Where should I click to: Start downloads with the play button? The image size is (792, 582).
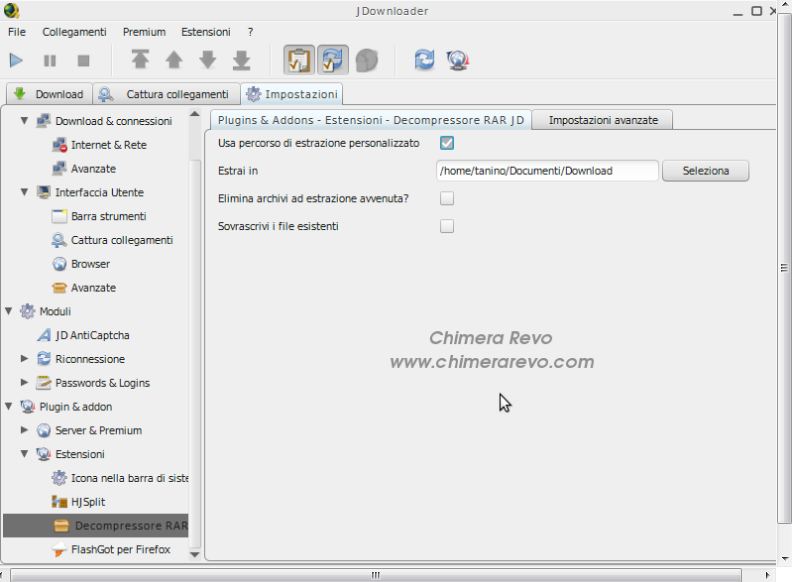[16, 61]
